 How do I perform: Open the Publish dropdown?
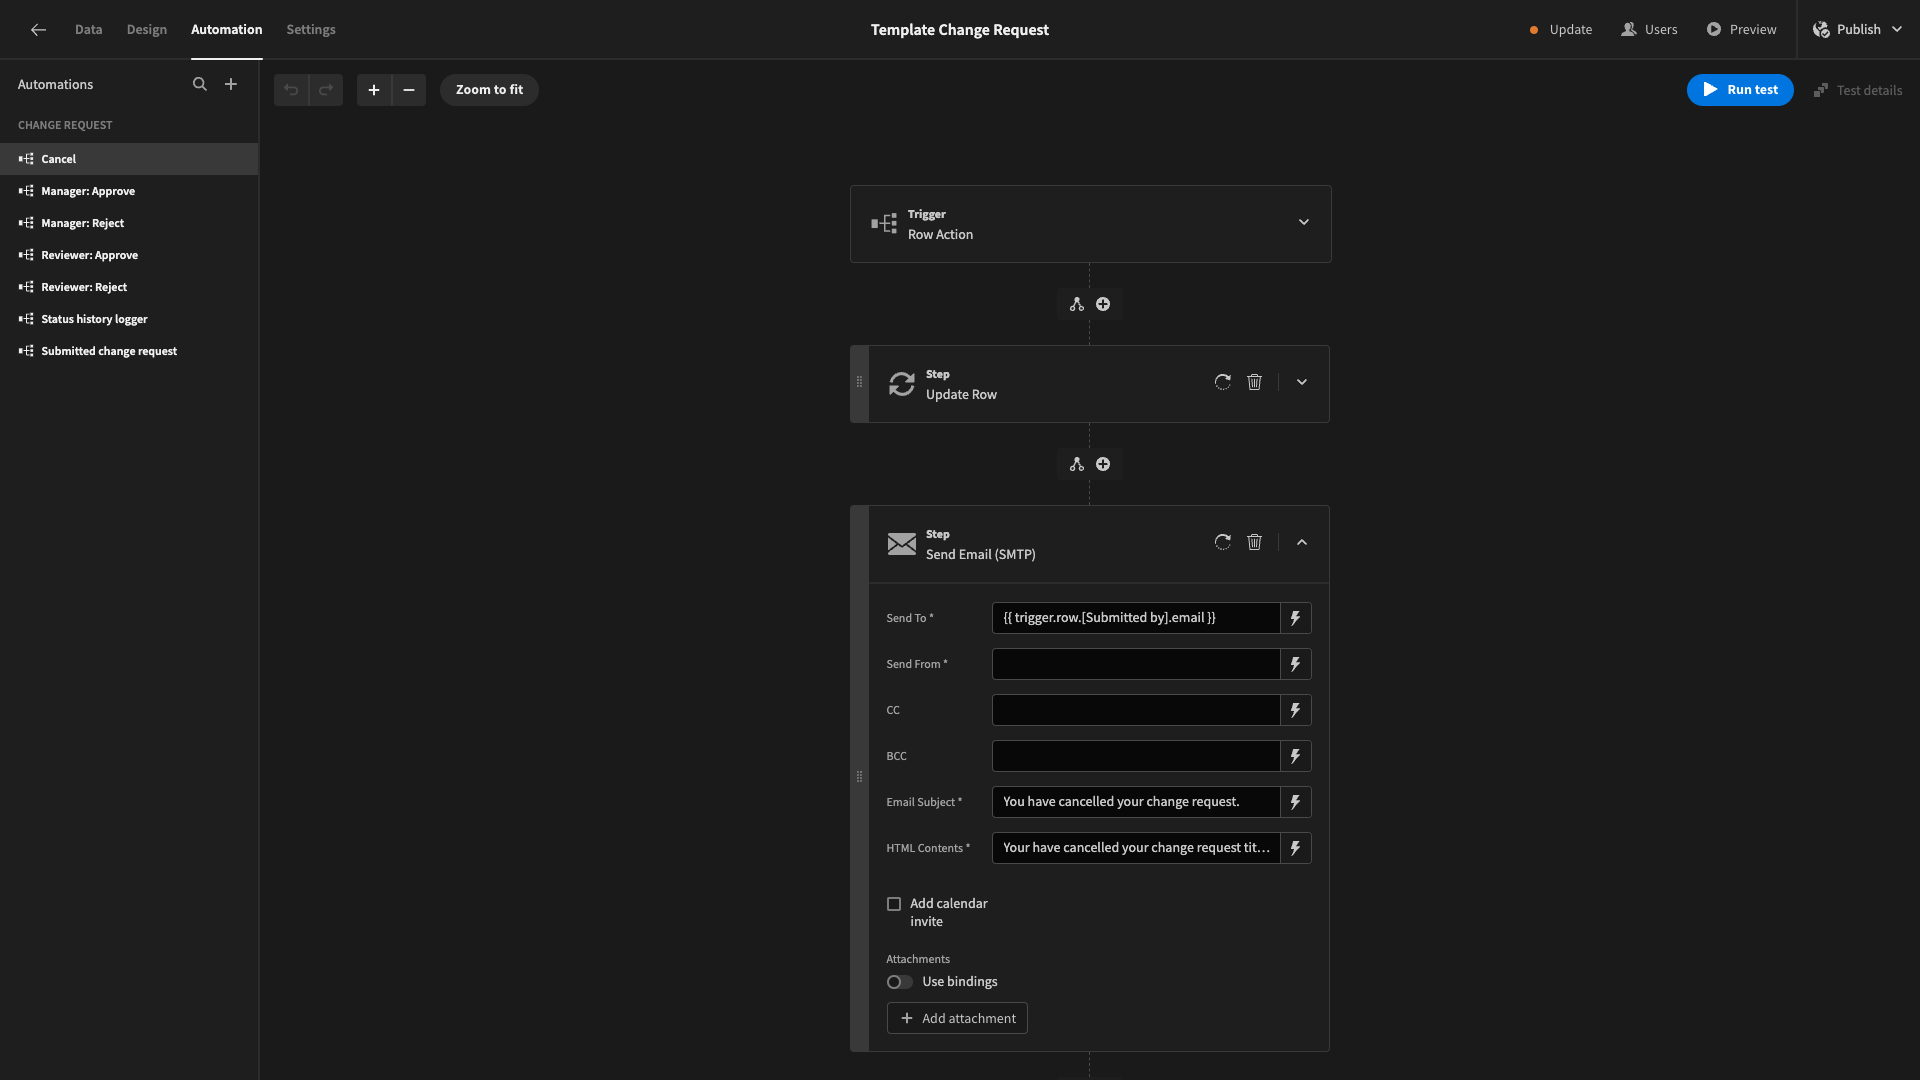[1858, 30]
